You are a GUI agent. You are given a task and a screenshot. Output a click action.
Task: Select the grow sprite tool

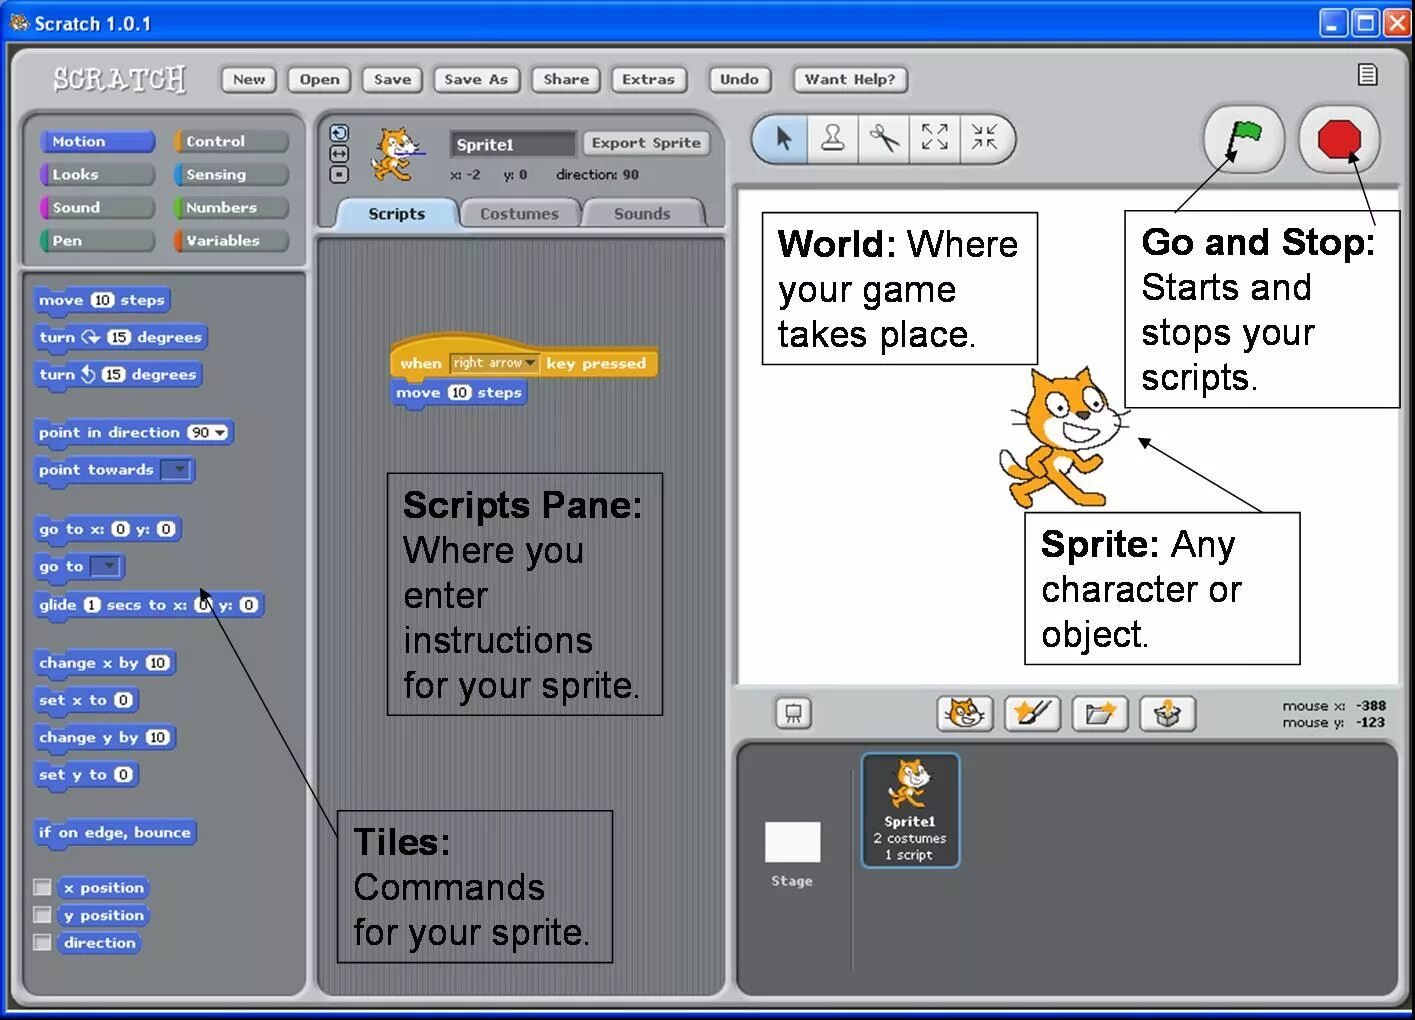pos(934,138)
